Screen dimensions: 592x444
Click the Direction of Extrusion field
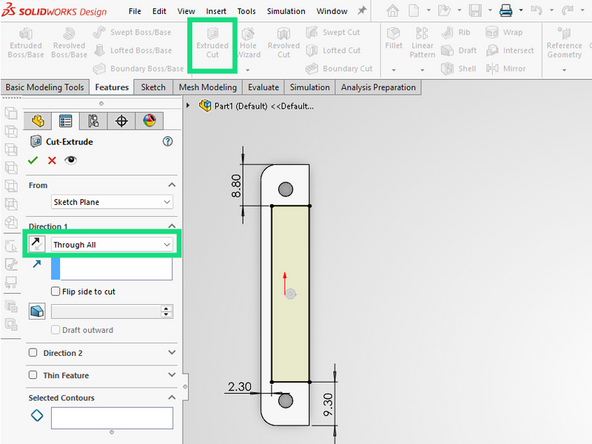pos(112,268)
